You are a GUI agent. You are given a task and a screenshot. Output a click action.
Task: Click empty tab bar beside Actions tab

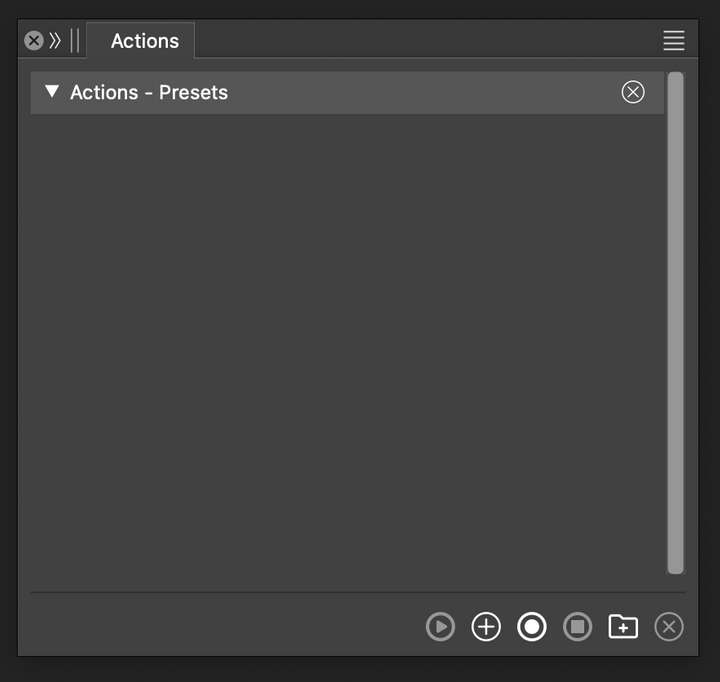422,40
